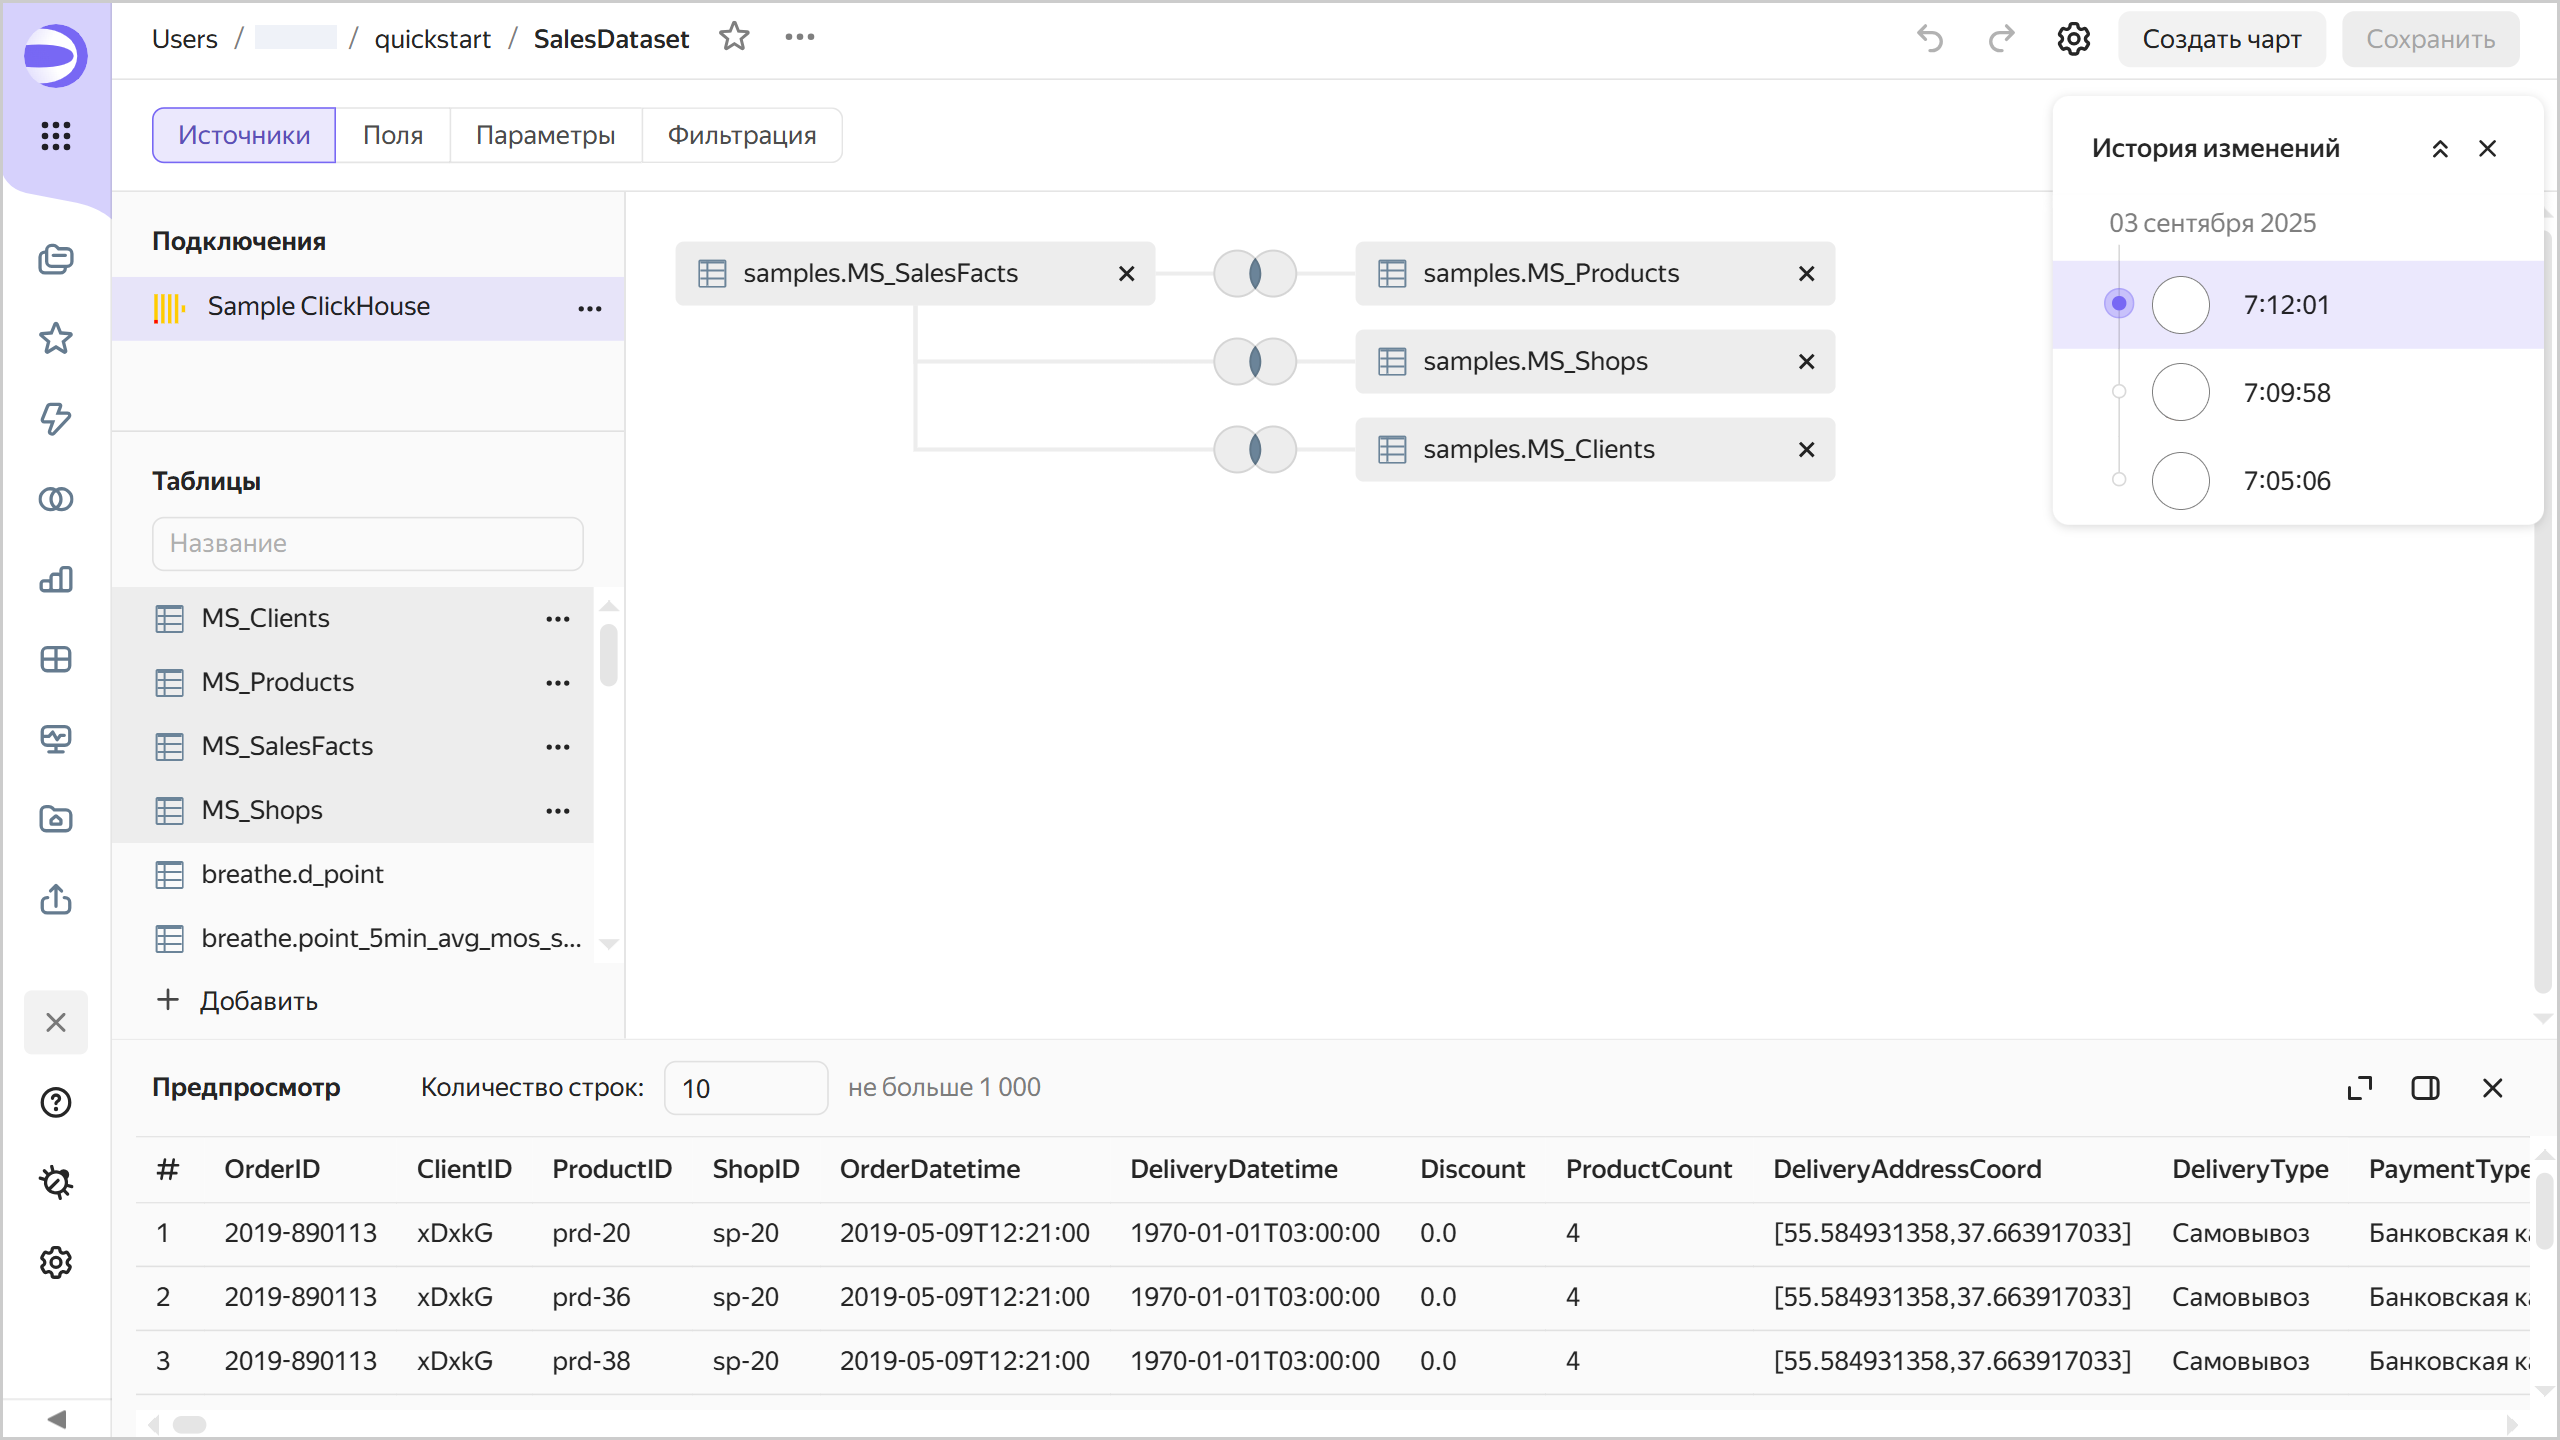Image resolution: width=2560 pixels, height=1440 pixels.
Task: Select the 7:09:58 history version
Action: click(x=2286, y=392)
